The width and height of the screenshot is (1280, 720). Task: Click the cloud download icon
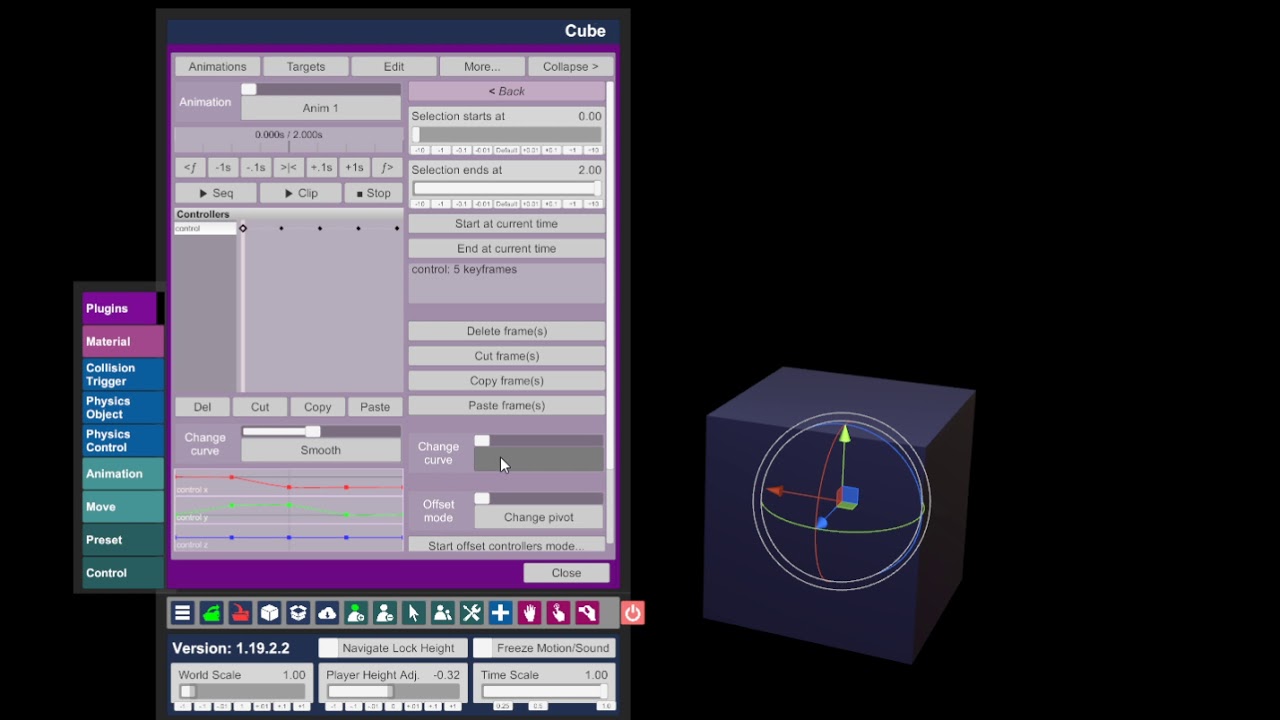click(327, 613)
